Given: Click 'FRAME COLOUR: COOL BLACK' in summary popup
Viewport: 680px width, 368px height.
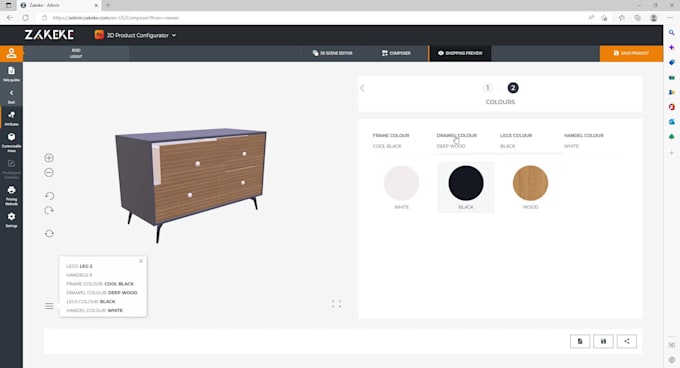Looking at the screenshot, I should click(100, 283).
